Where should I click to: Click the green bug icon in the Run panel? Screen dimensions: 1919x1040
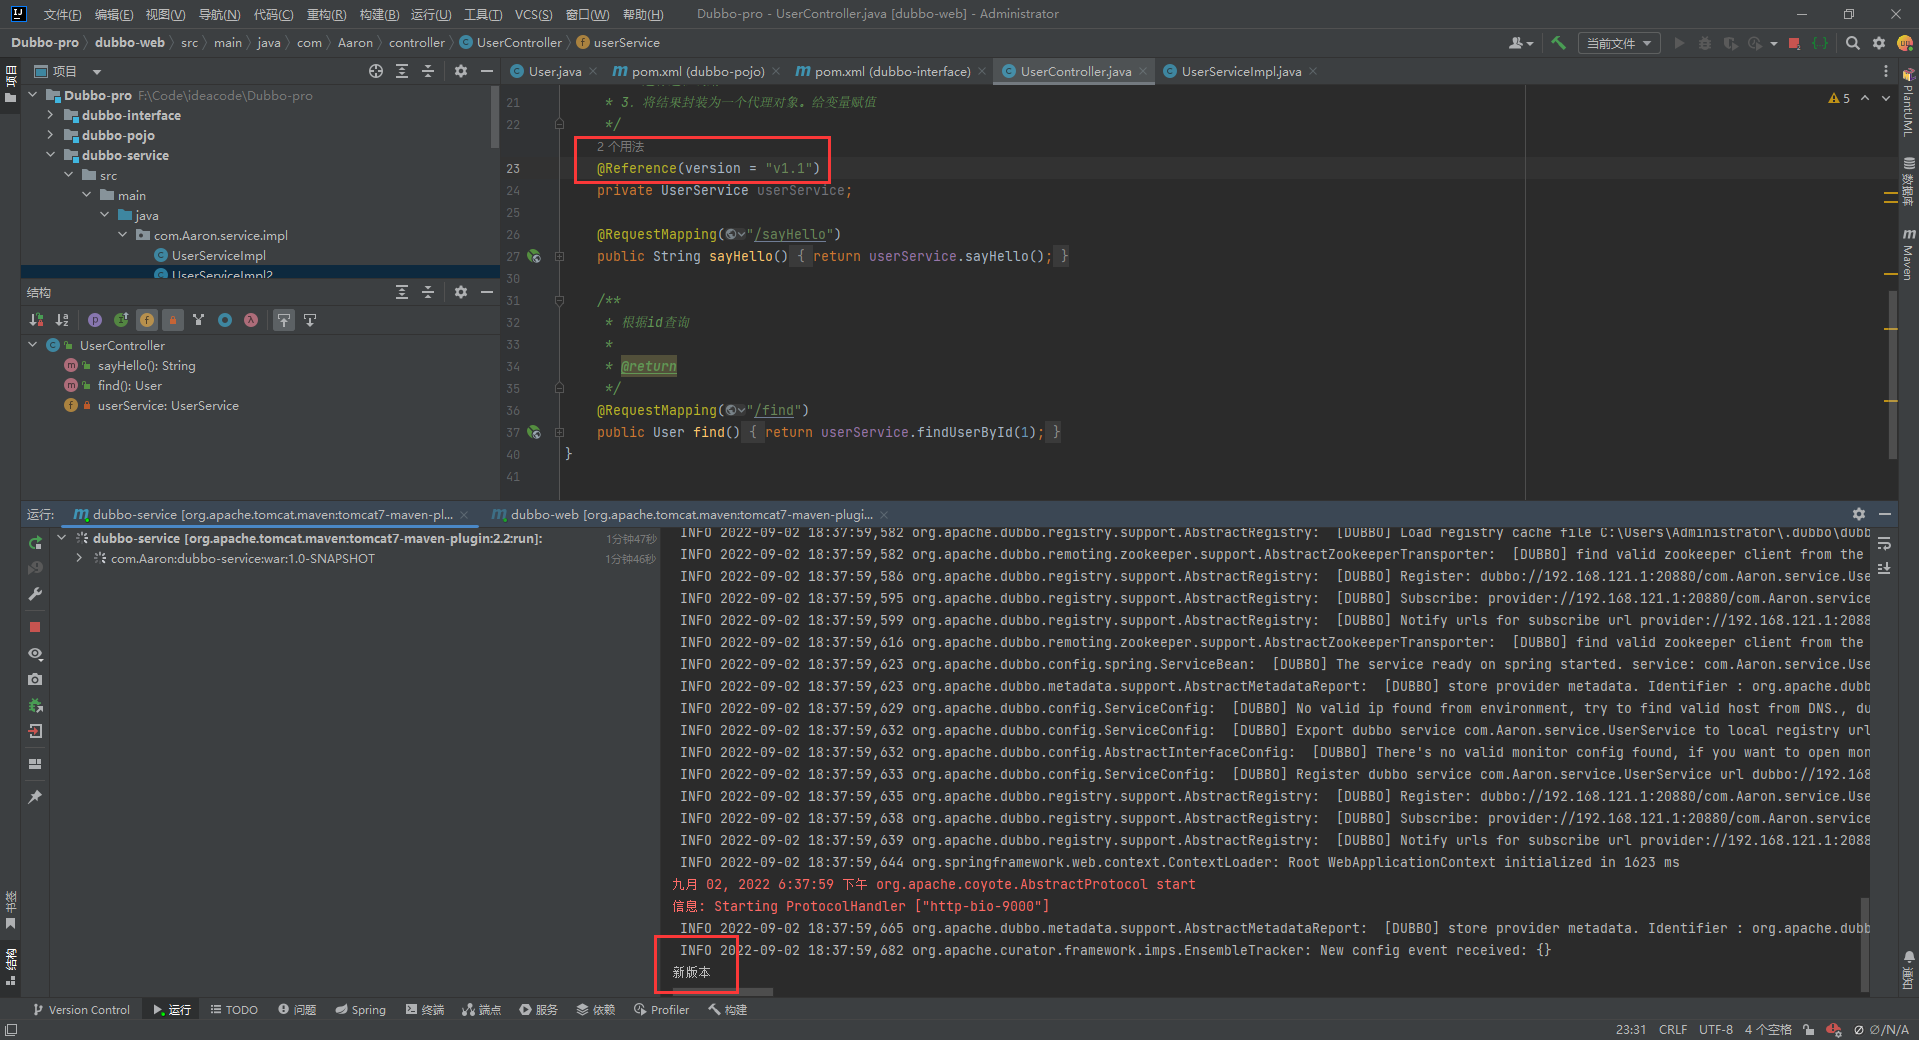pos(35,705)
